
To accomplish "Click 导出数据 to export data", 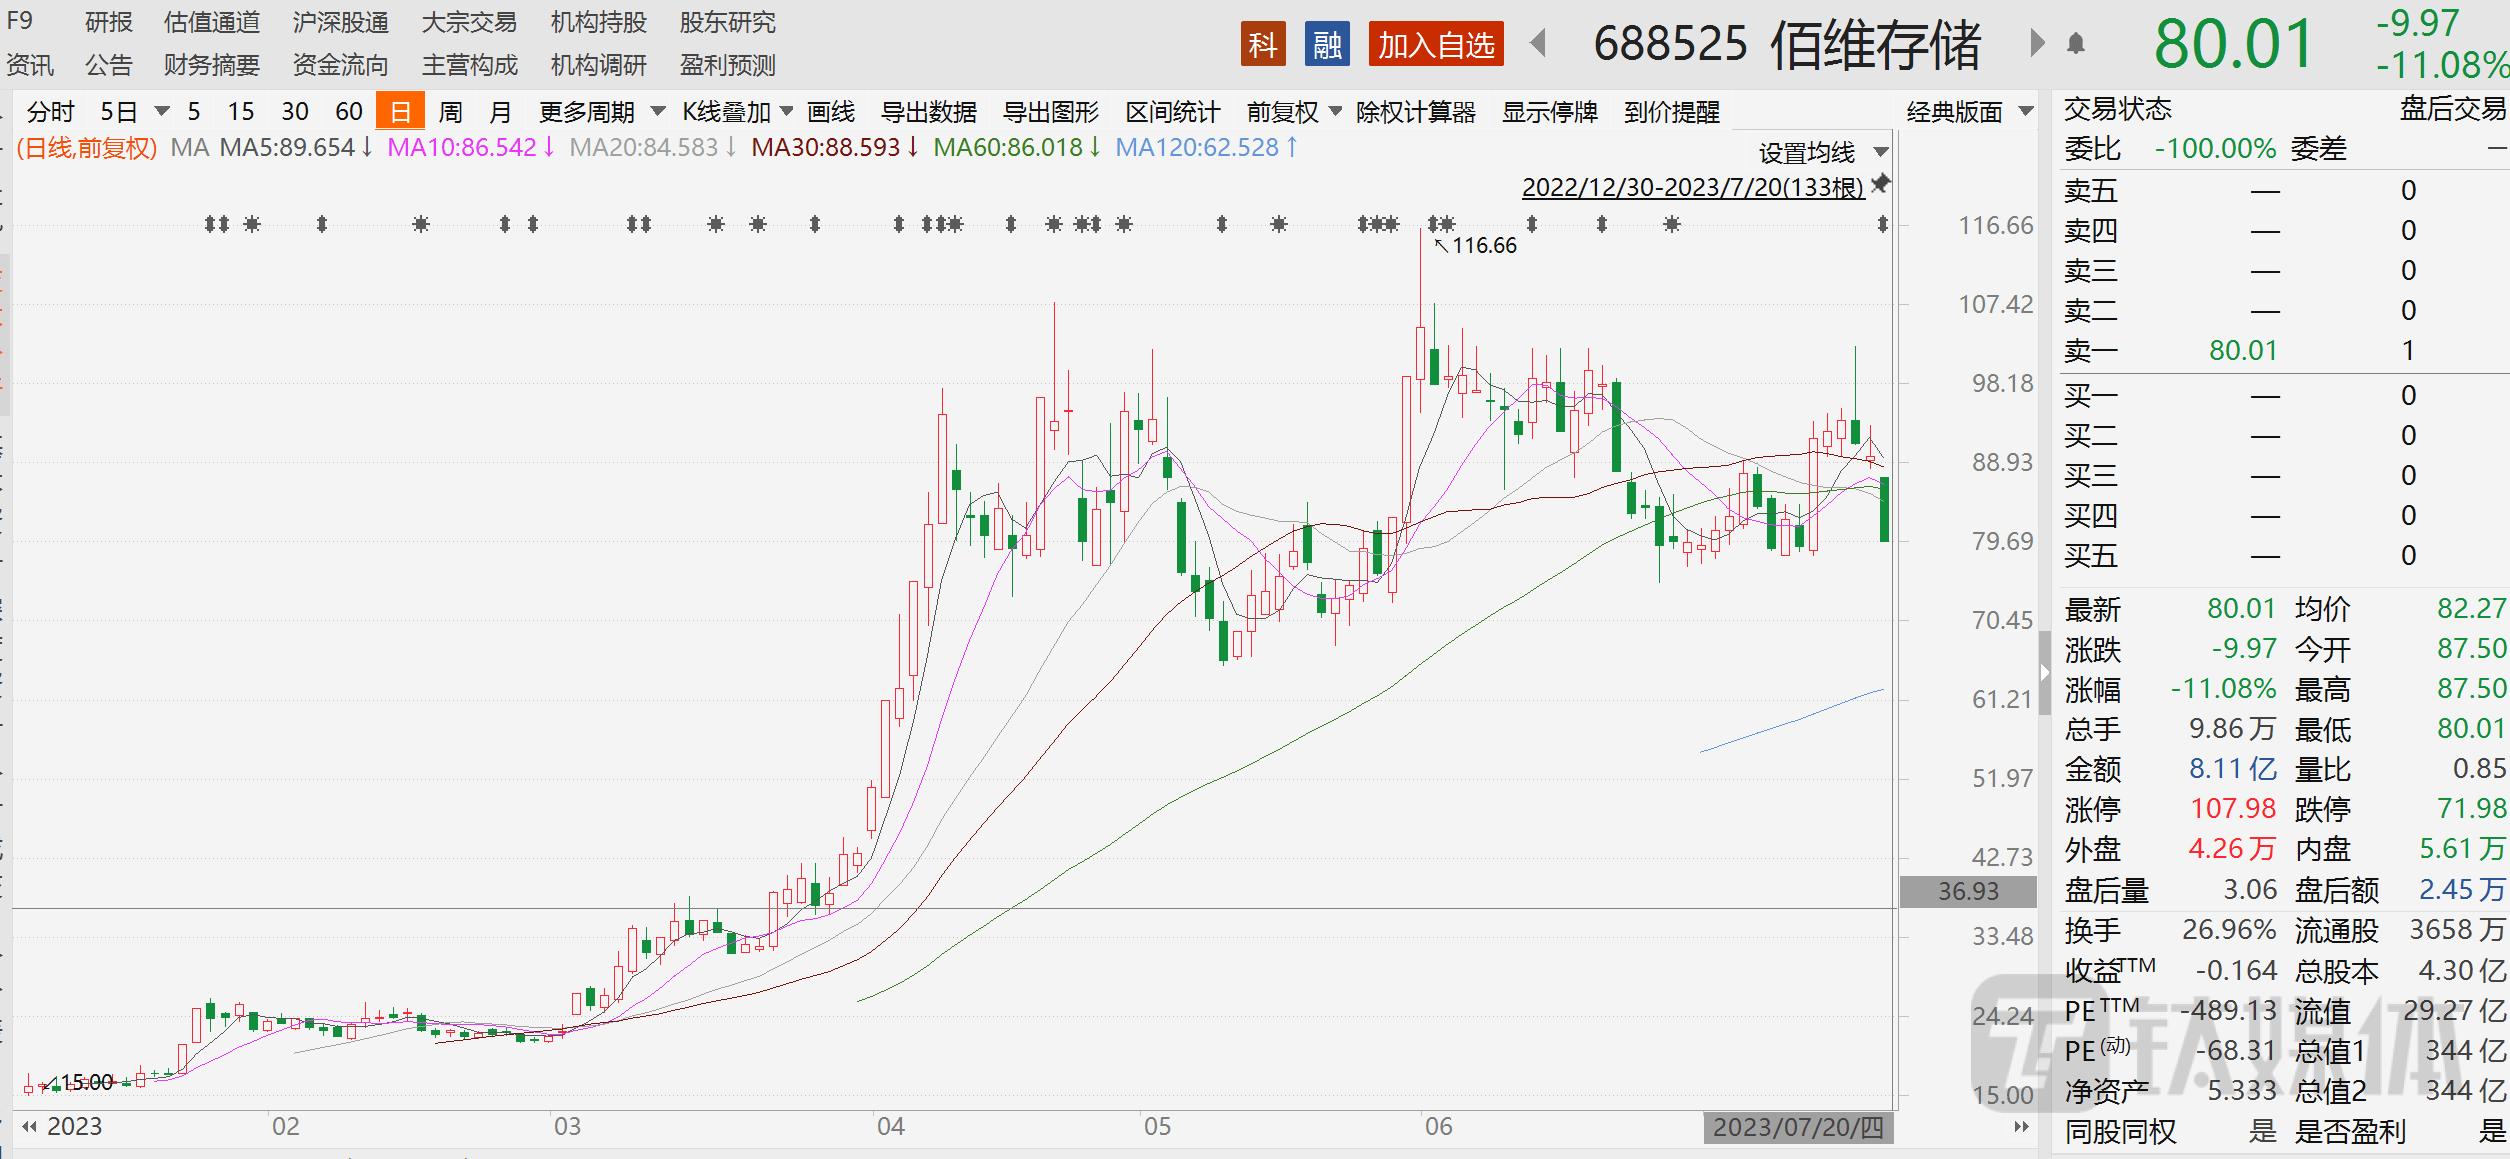I will click(x=928, y=112).
